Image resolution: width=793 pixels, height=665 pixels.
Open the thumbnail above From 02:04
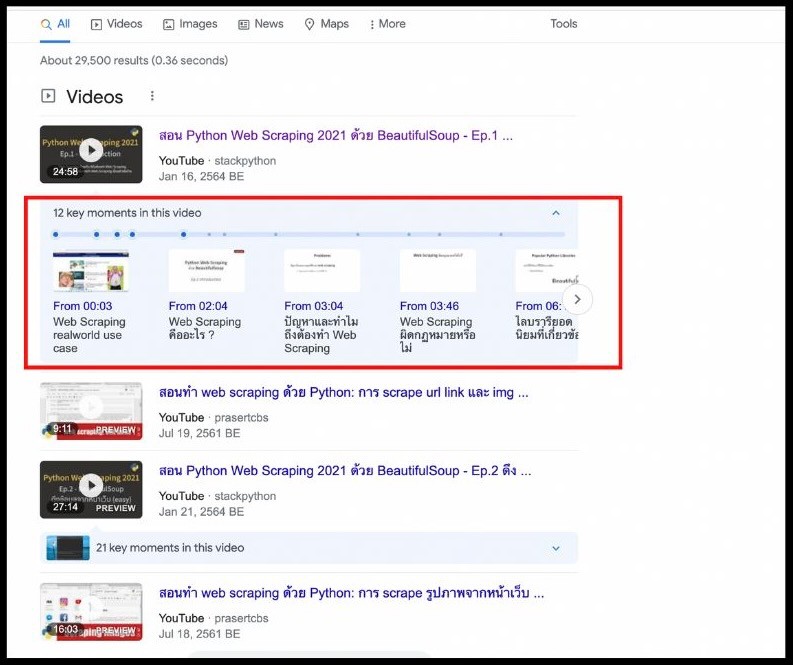click(x=207, y=271)
